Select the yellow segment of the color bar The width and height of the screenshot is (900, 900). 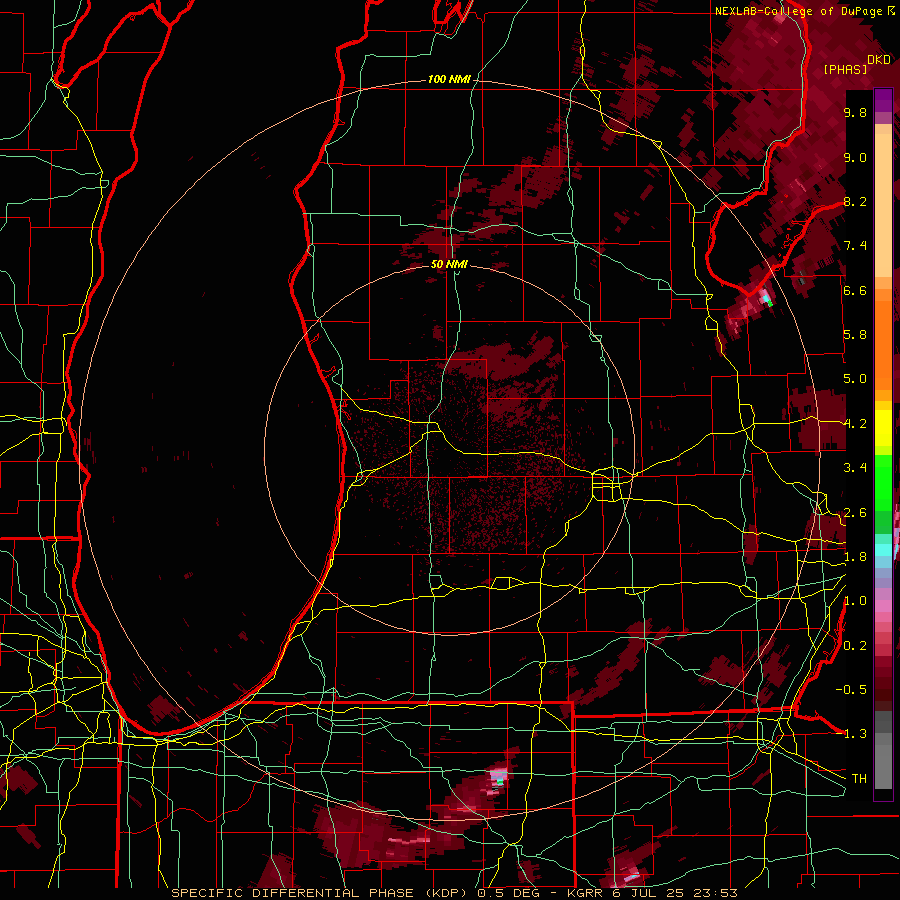coord(883,428)
